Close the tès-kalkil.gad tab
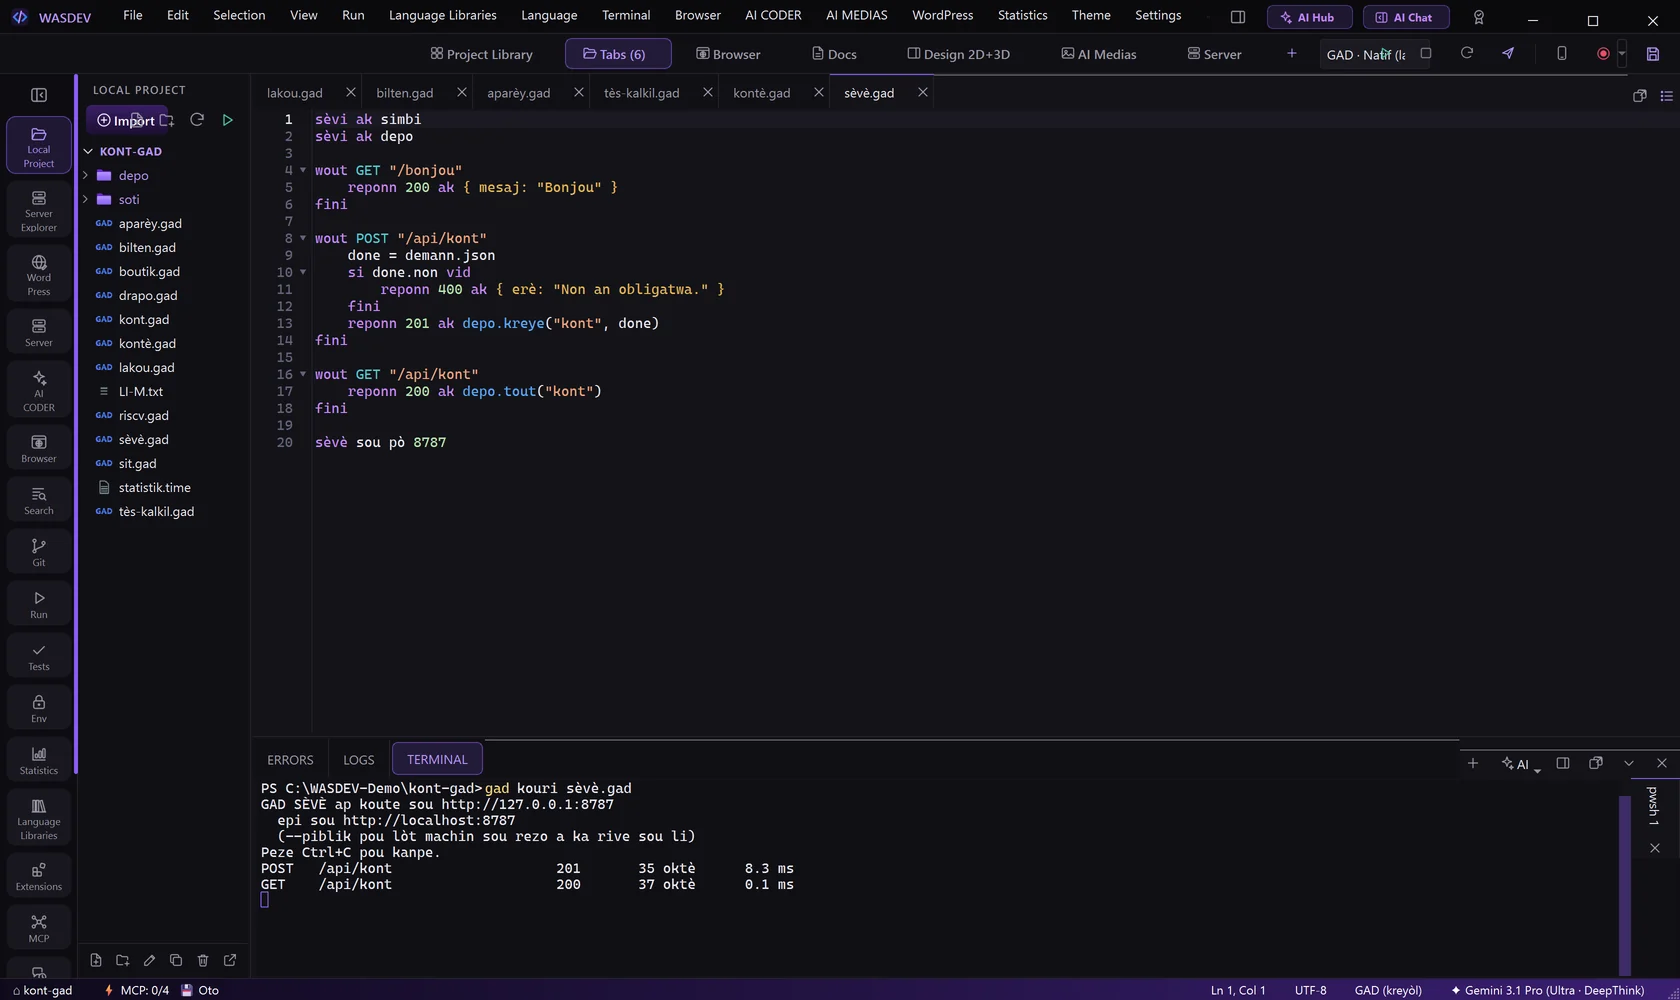 tap(708, 92)
